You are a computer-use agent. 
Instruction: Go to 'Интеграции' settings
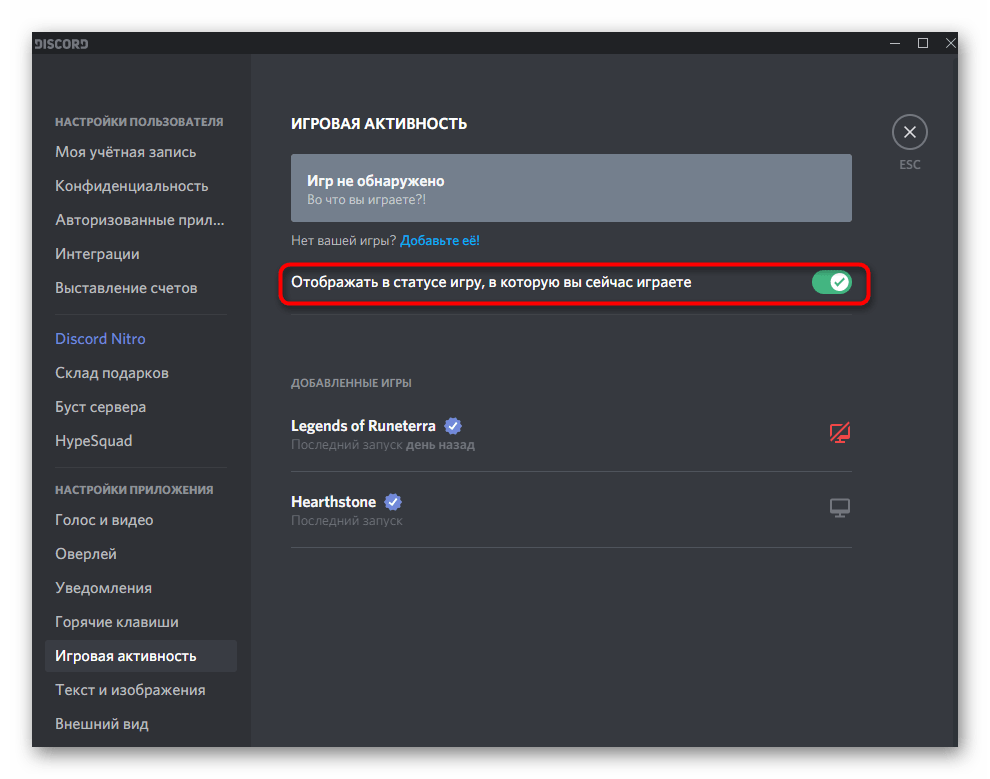click(x=98, y=254)
